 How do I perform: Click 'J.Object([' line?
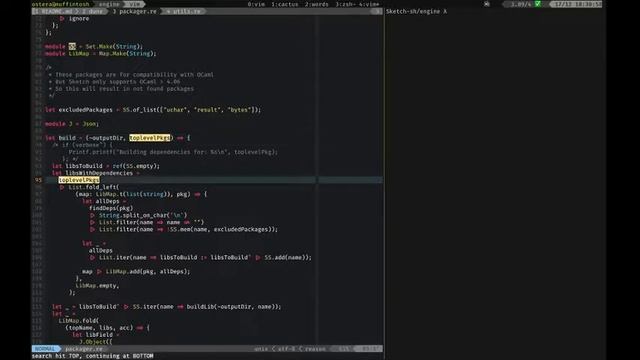coord(96,342)
